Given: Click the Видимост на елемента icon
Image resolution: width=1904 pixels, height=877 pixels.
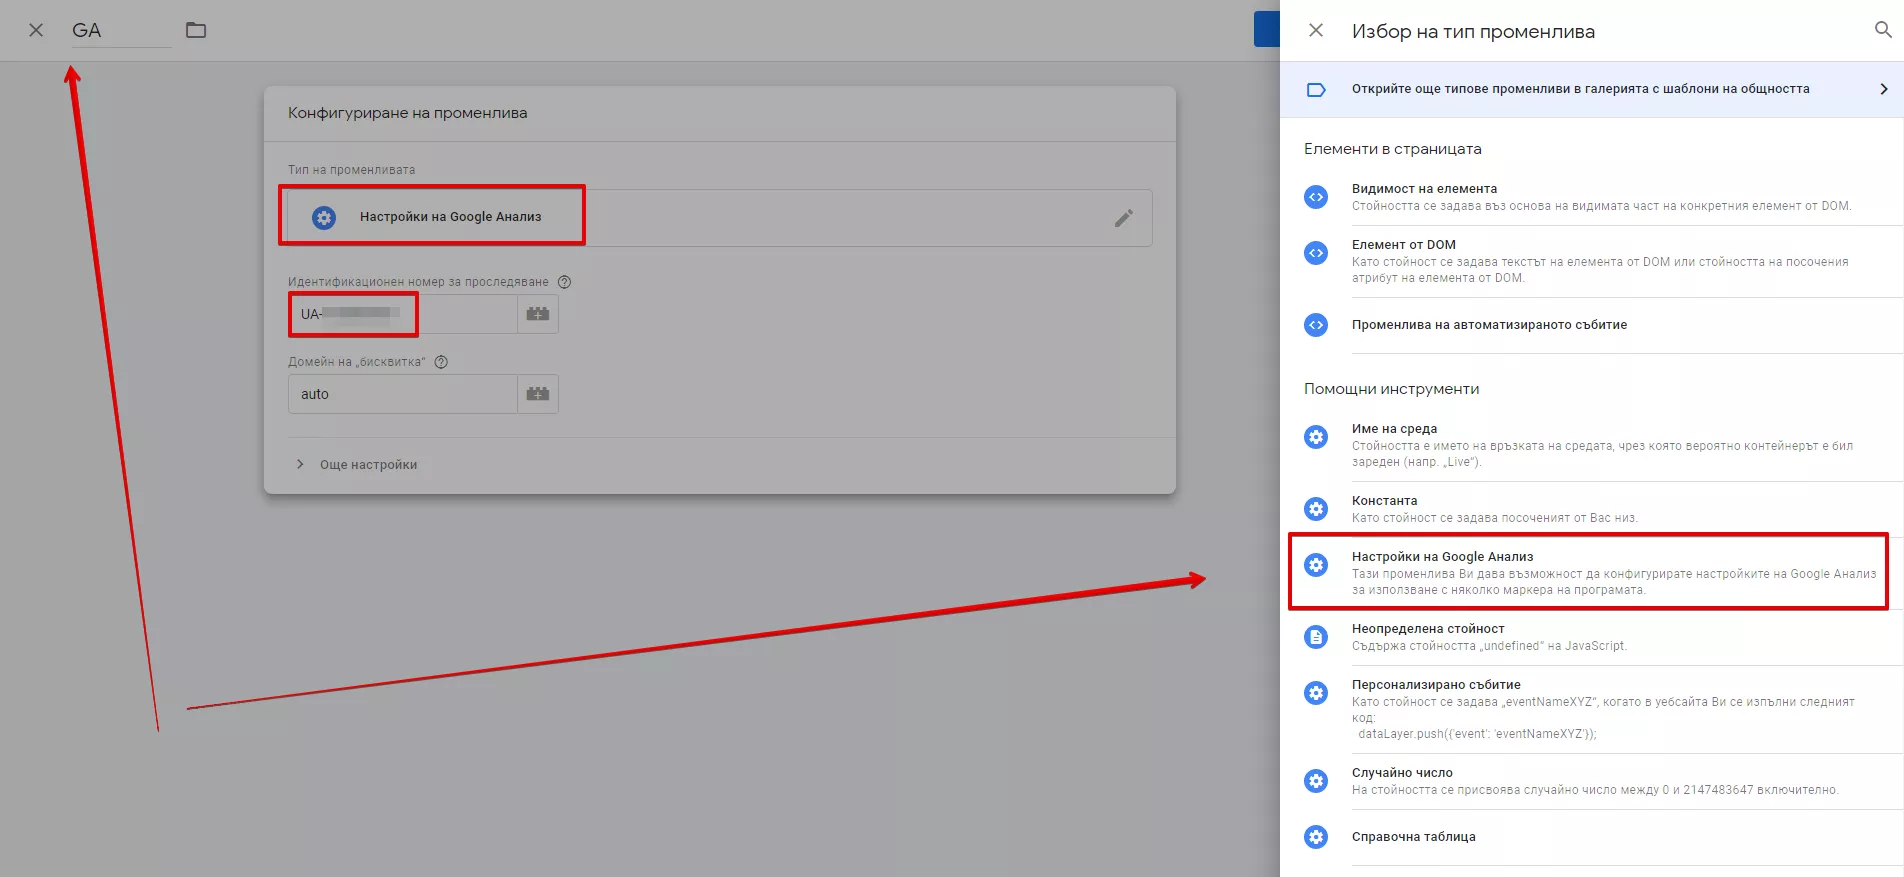Looking at the screenshot, I should (1316, 197).
